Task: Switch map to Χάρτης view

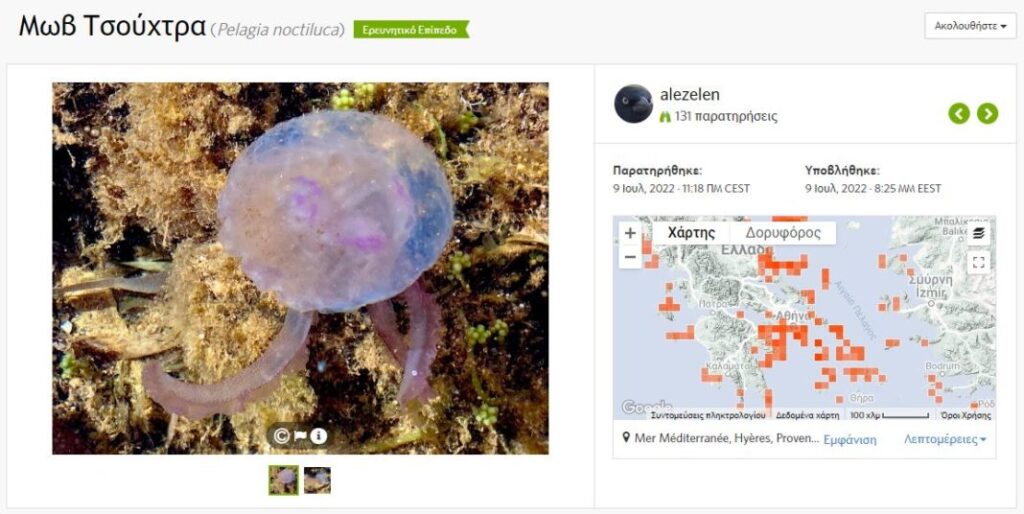Action: pos(692,233)
